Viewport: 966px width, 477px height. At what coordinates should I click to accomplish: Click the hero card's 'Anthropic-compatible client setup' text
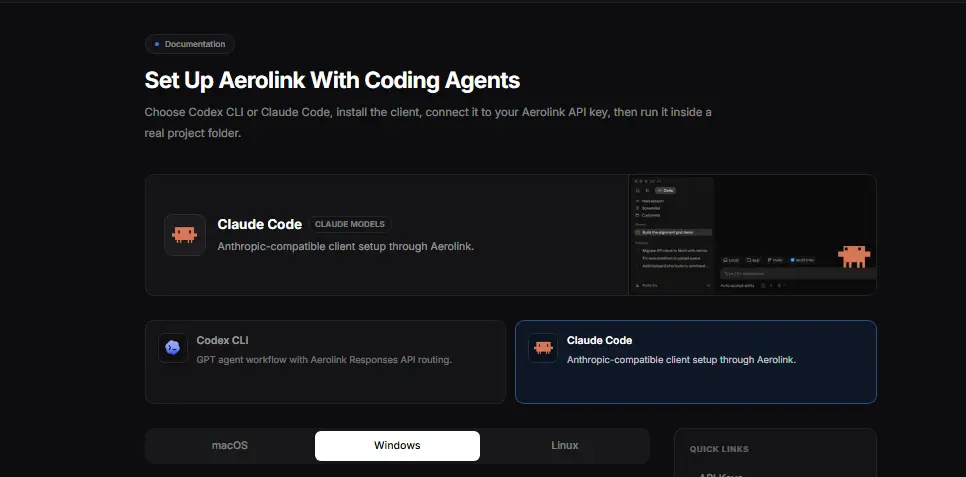[x=346, y=247]
